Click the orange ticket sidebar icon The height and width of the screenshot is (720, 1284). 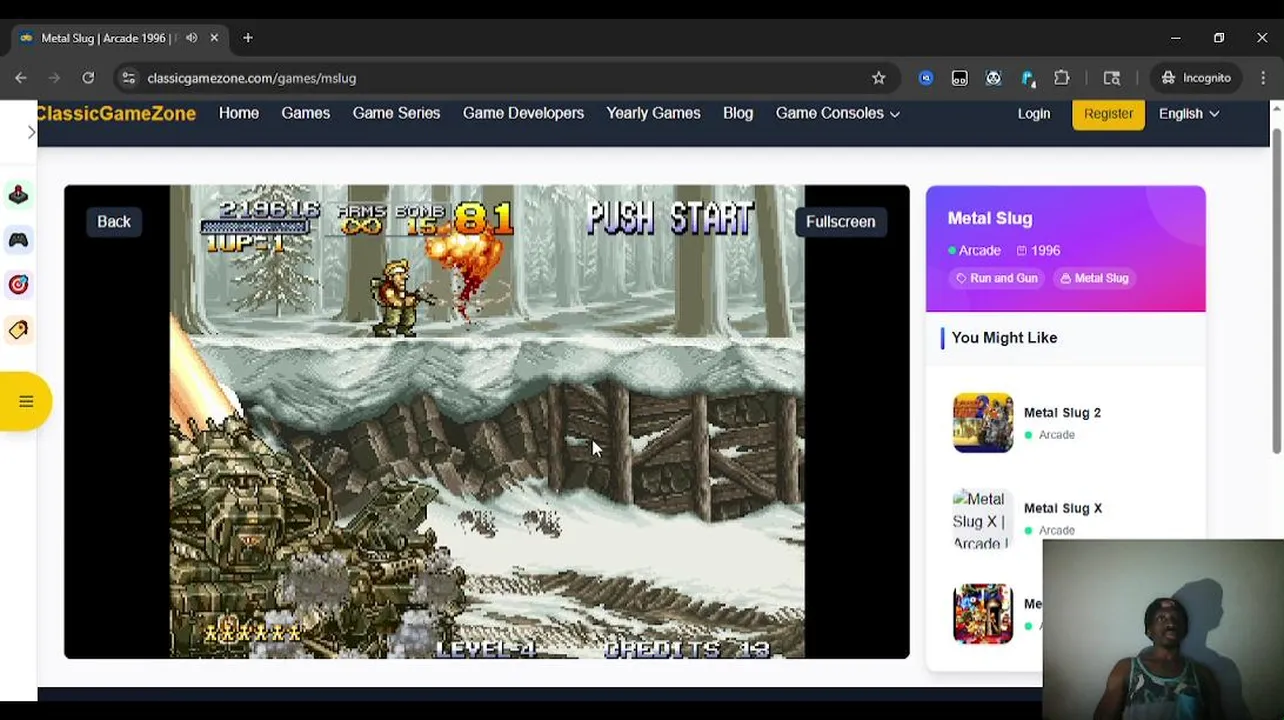18,330
